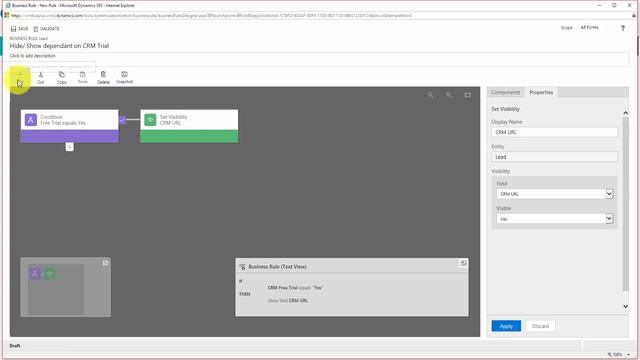Viewport: 640px width, 360px height.
Task: Choose Paste in the designer toolbar
Action: click(82, 78)
